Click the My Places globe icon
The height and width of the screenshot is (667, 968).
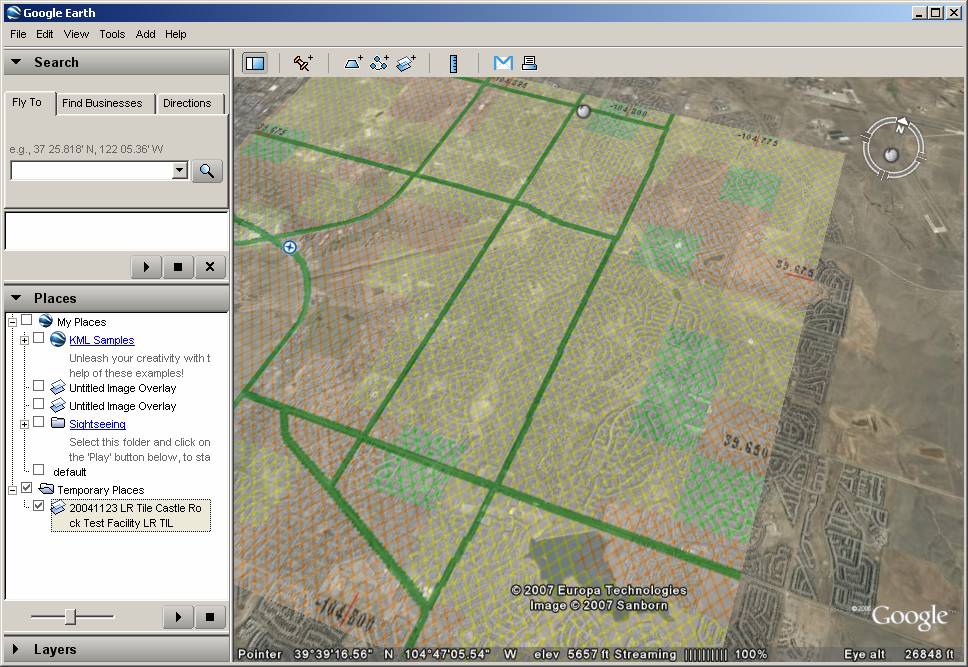pyautogui.click(x=46, y=321)
